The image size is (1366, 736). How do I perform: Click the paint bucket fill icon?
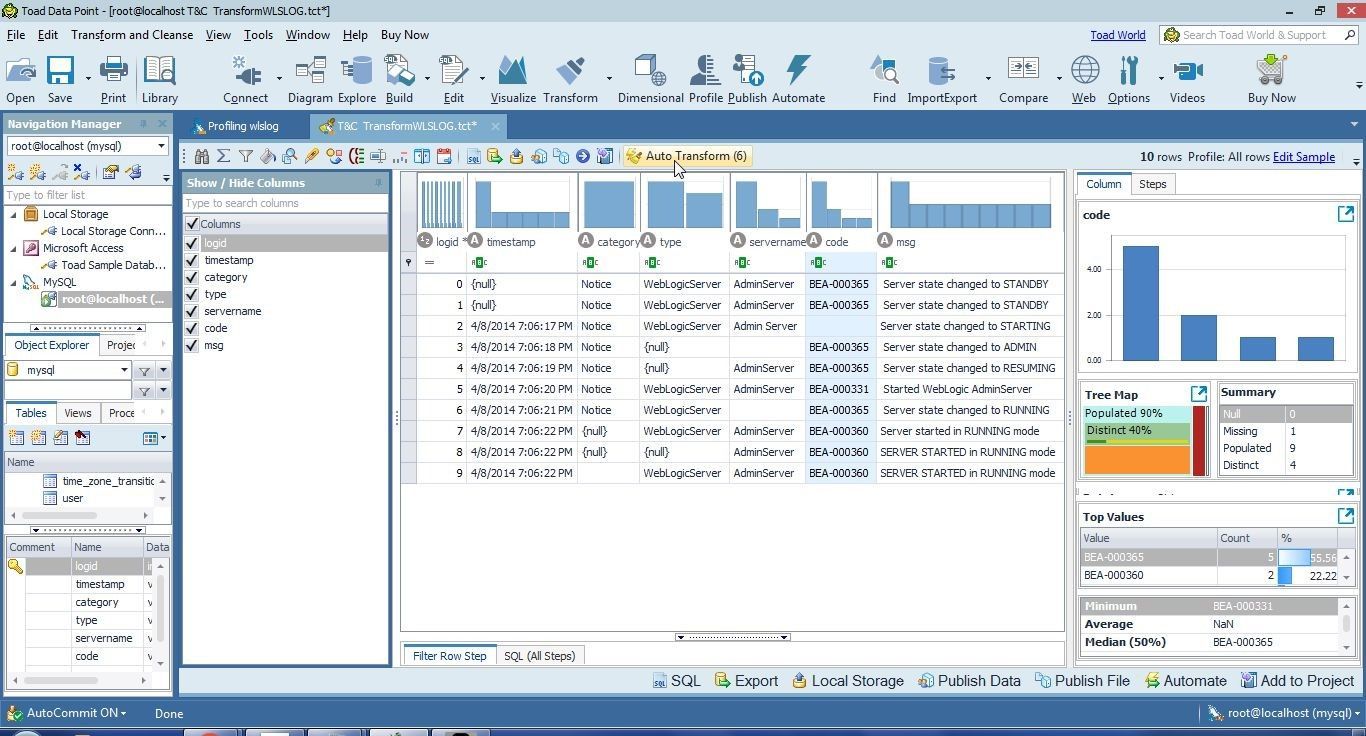click(x=268, y=156)
